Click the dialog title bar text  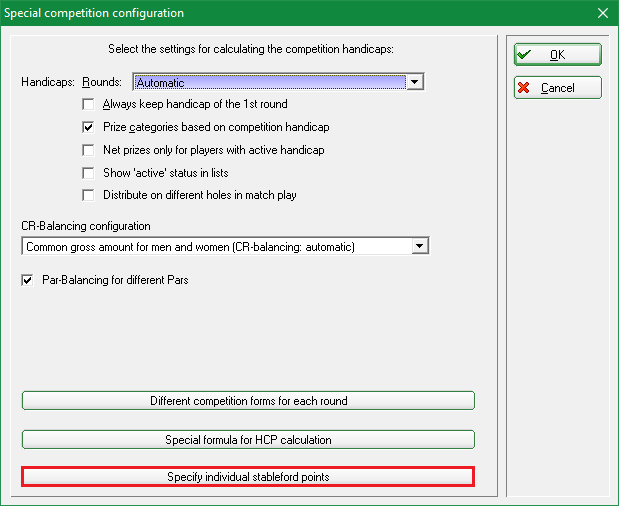[94, 13]
